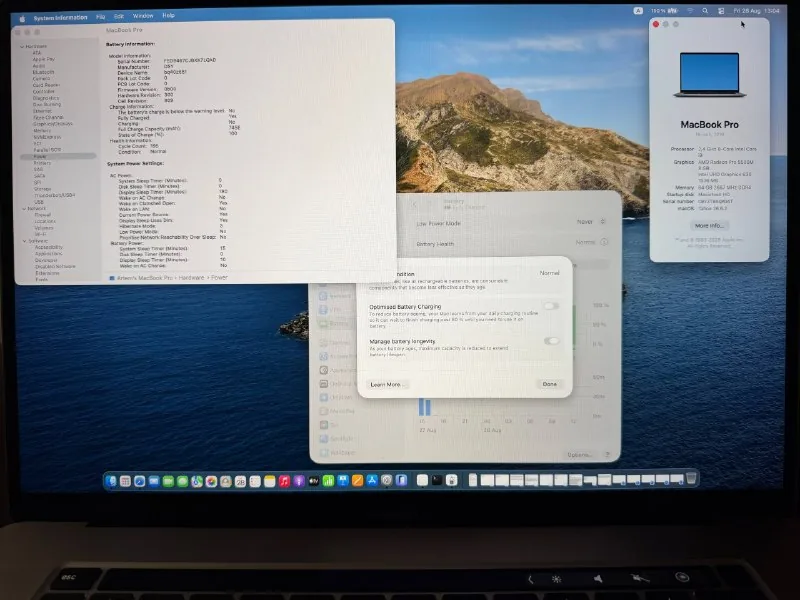This screenshot has height=600, width=800.
Task: Open the Trash in the Dock
Action: (x=691, y=479)
